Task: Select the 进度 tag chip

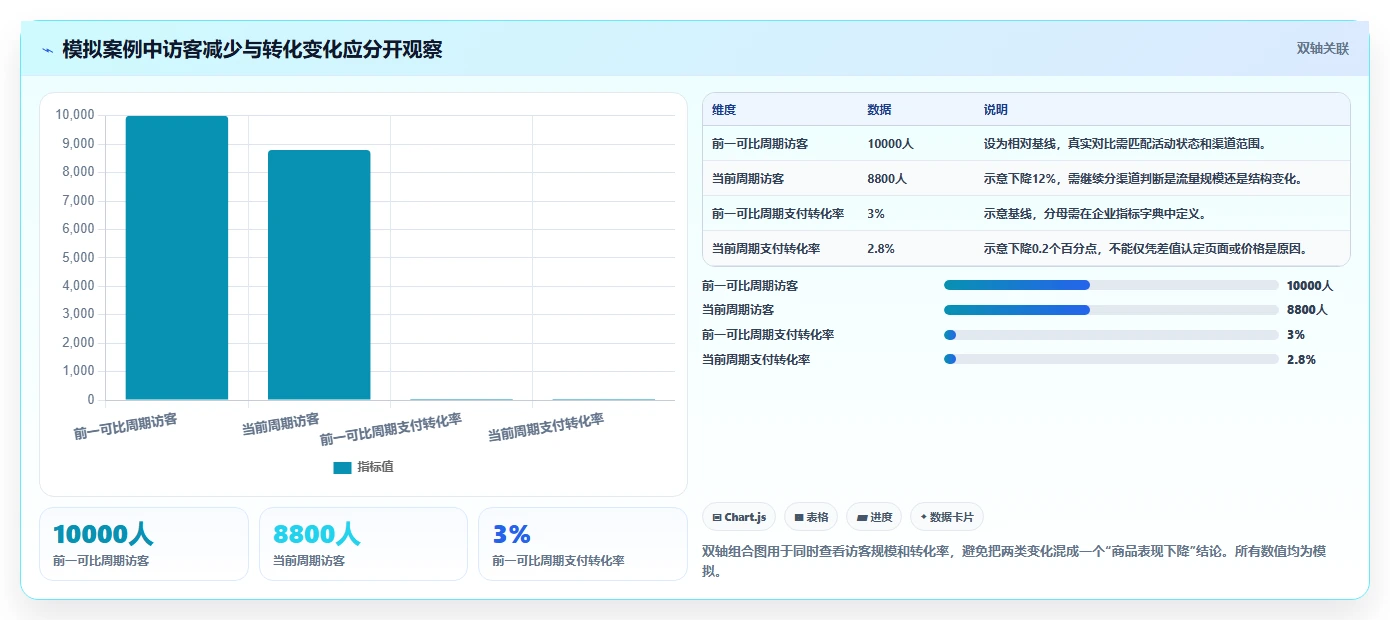Action: tap(874, 517)
